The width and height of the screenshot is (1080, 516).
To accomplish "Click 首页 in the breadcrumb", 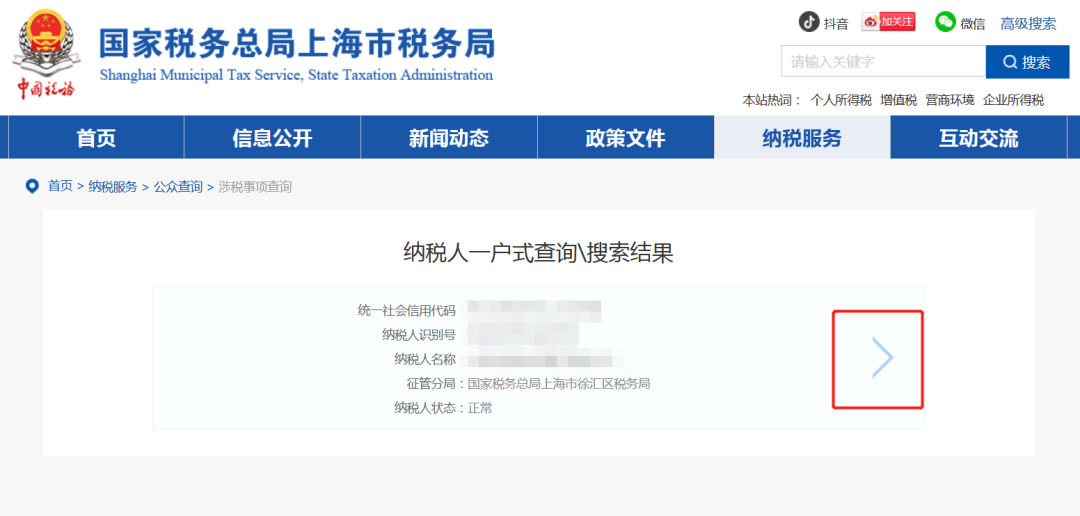I will [60, 187].
